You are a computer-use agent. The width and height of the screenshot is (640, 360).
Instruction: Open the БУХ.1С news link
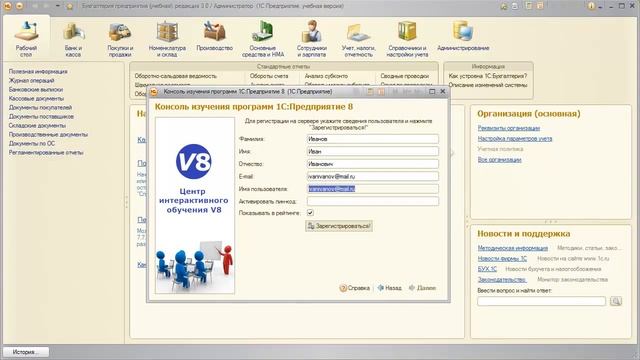tap(487, 269)
